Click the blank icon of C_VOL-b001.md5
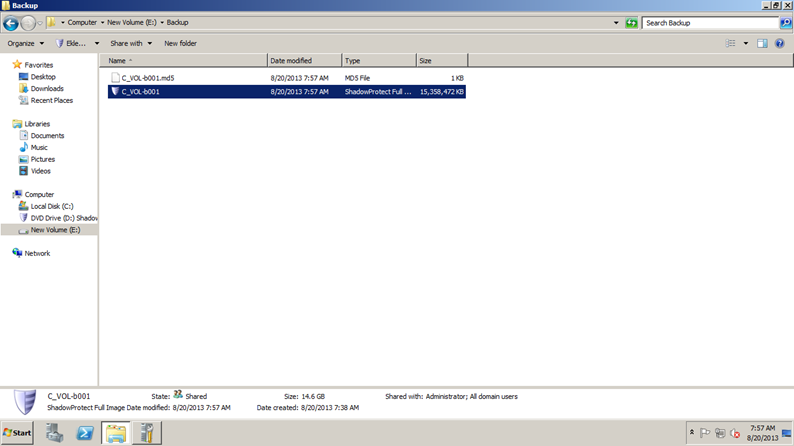The image size is (794, 446). click(115, 78)
